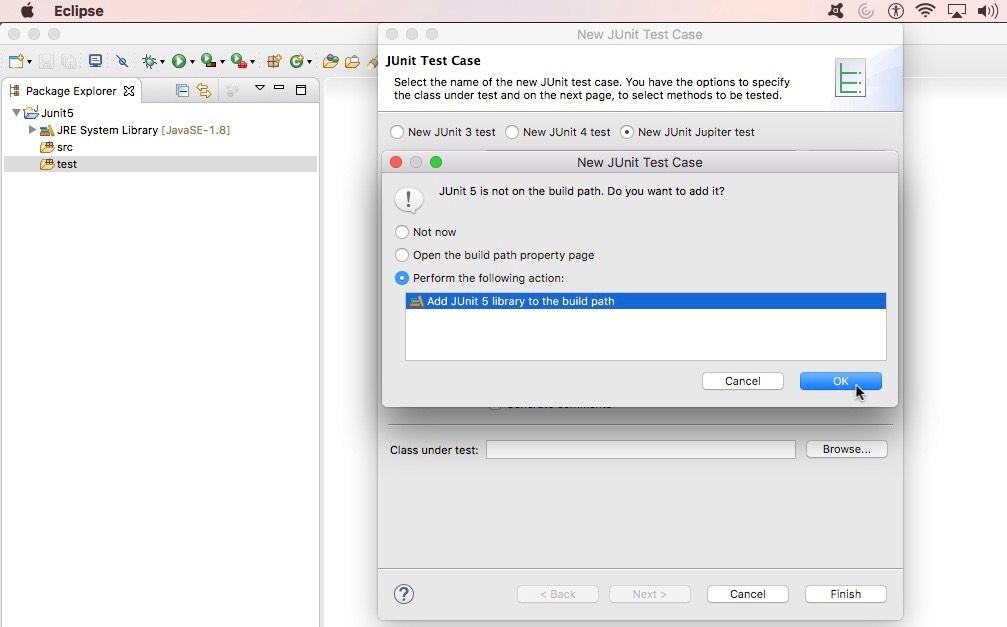1007x627 pixels.
Task: Click the Skip All Breakpoints icon
Action: 122,61
